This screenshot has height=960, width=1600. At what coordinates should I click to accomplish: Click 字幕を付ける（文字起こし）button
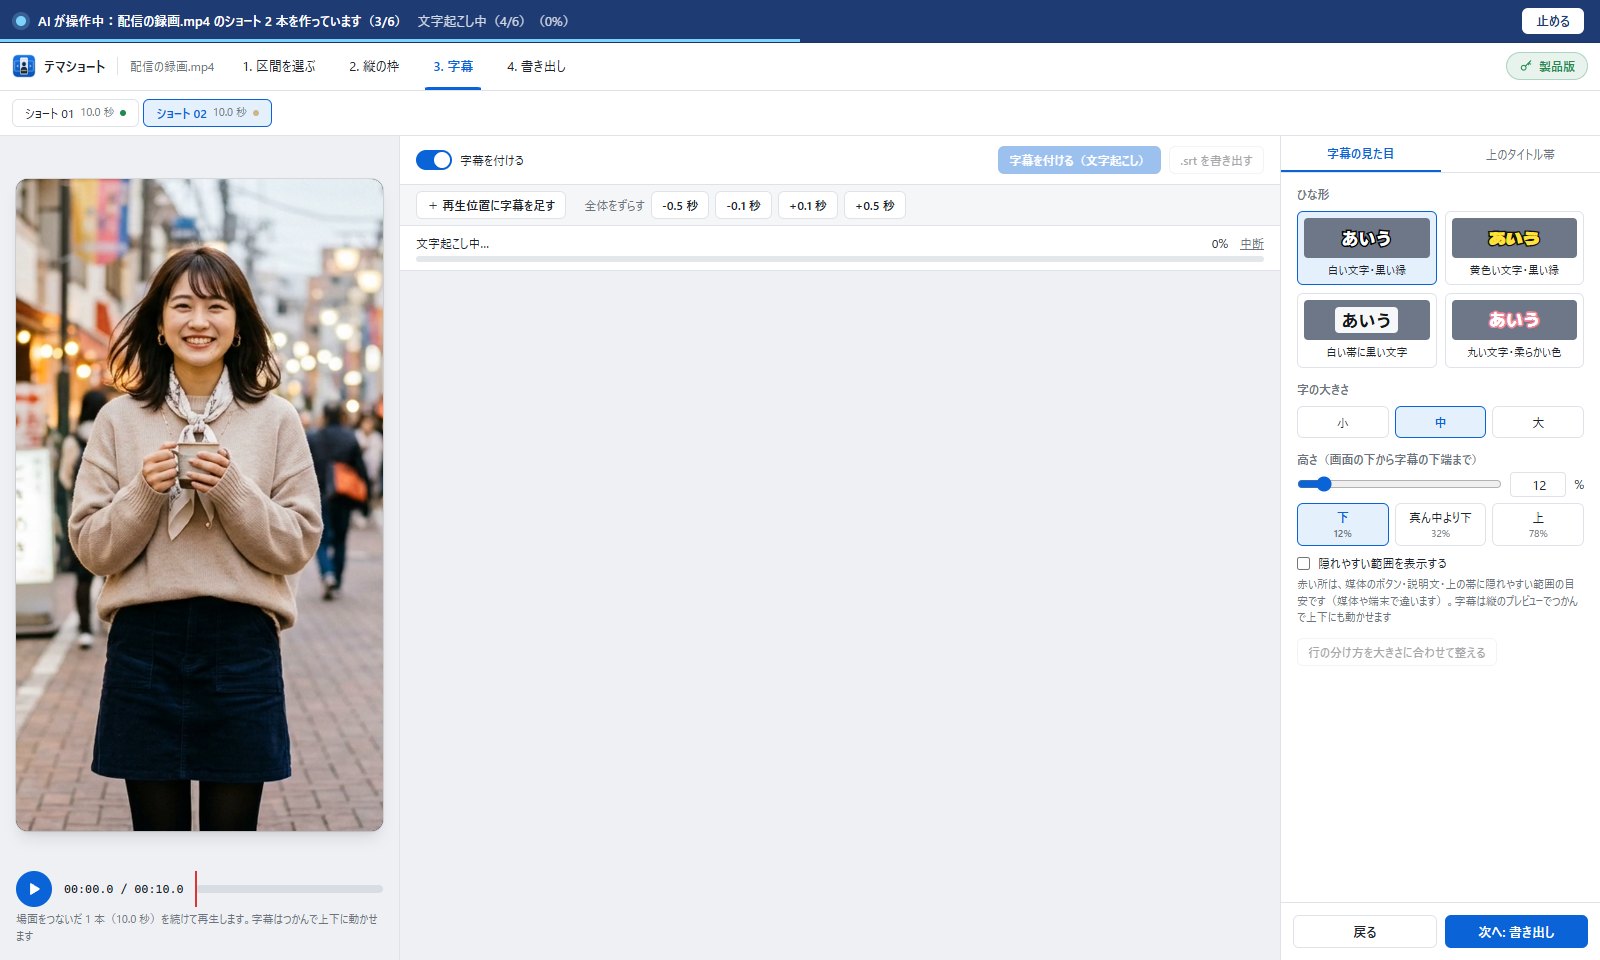[x=1079, y=160]
